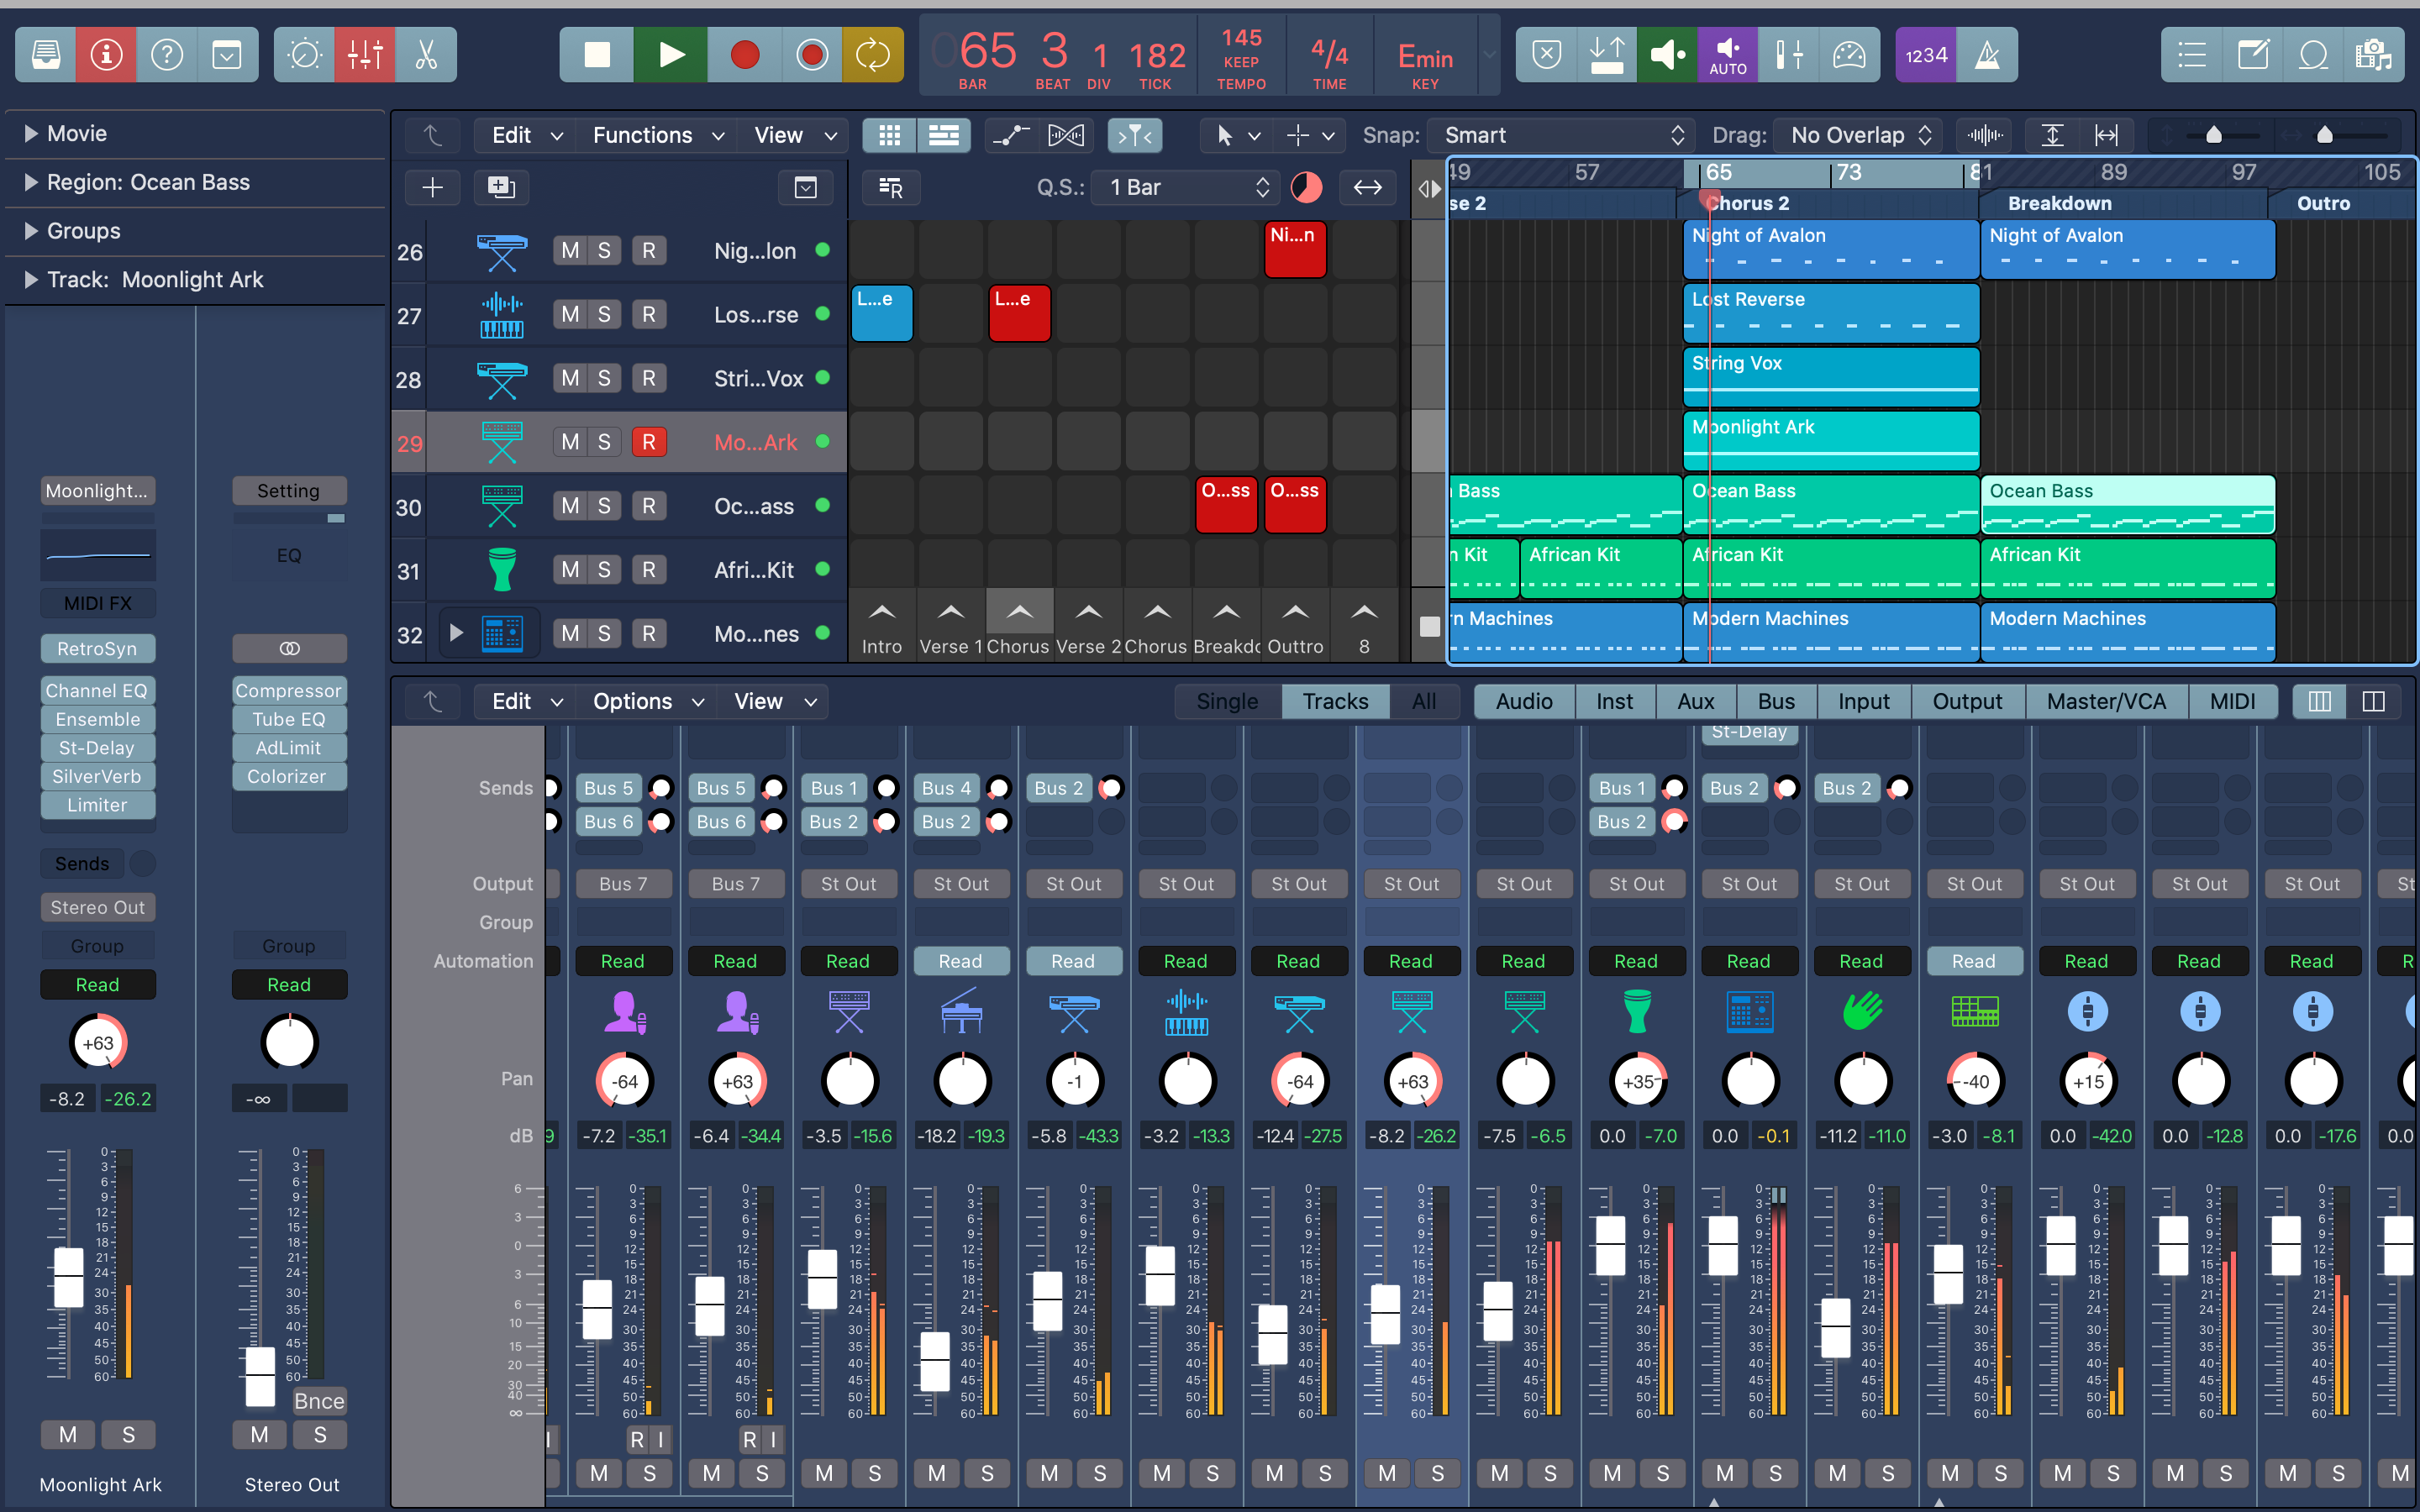Viewport: 2420px width, 1512px height.
Task: Adjust the Moonlight Ark pan knob
Action: tap(98, 1043)
